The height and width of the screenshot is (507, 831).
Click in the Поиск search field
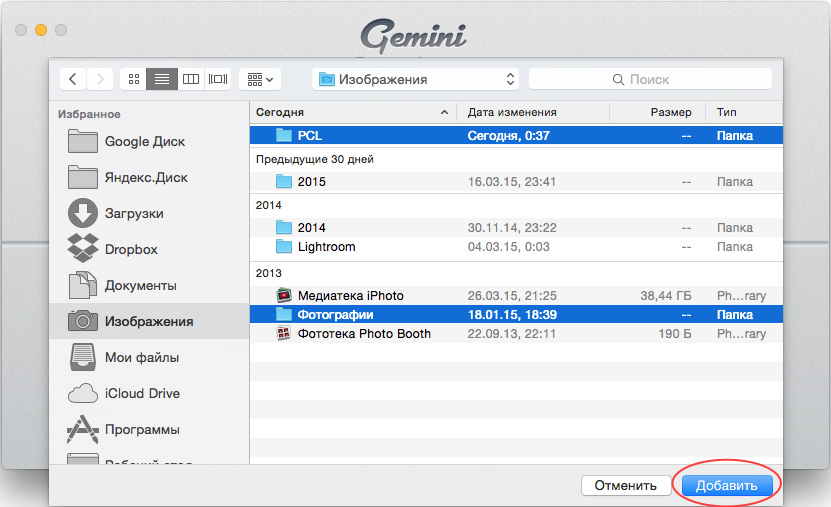click(x=650, y=79)
